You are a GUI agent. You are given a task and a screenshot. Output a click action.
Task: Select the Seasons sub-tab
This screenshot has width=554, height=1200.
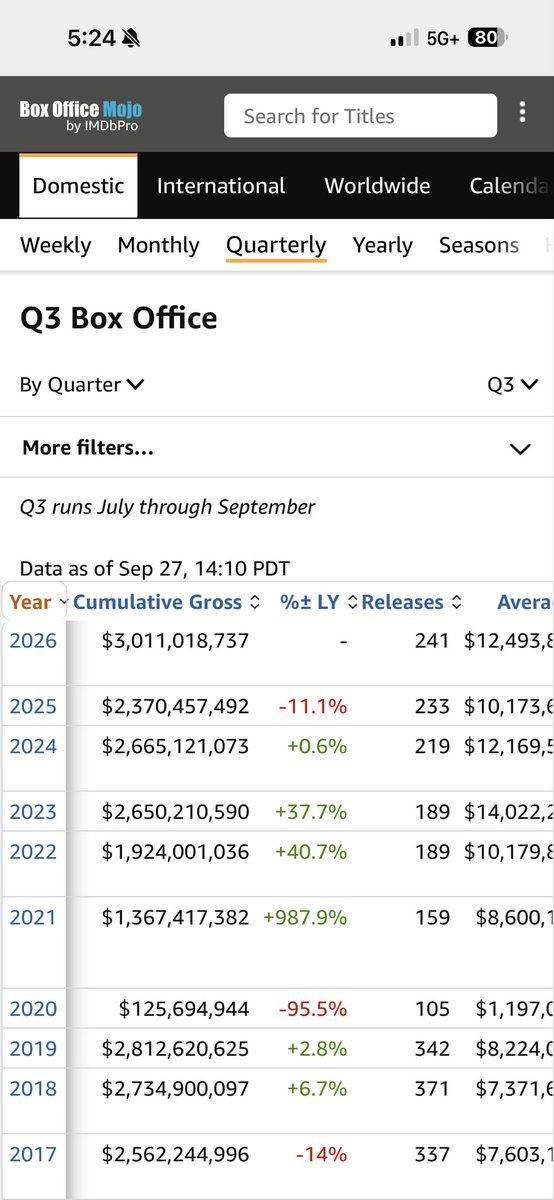click(x=479, y=245)
